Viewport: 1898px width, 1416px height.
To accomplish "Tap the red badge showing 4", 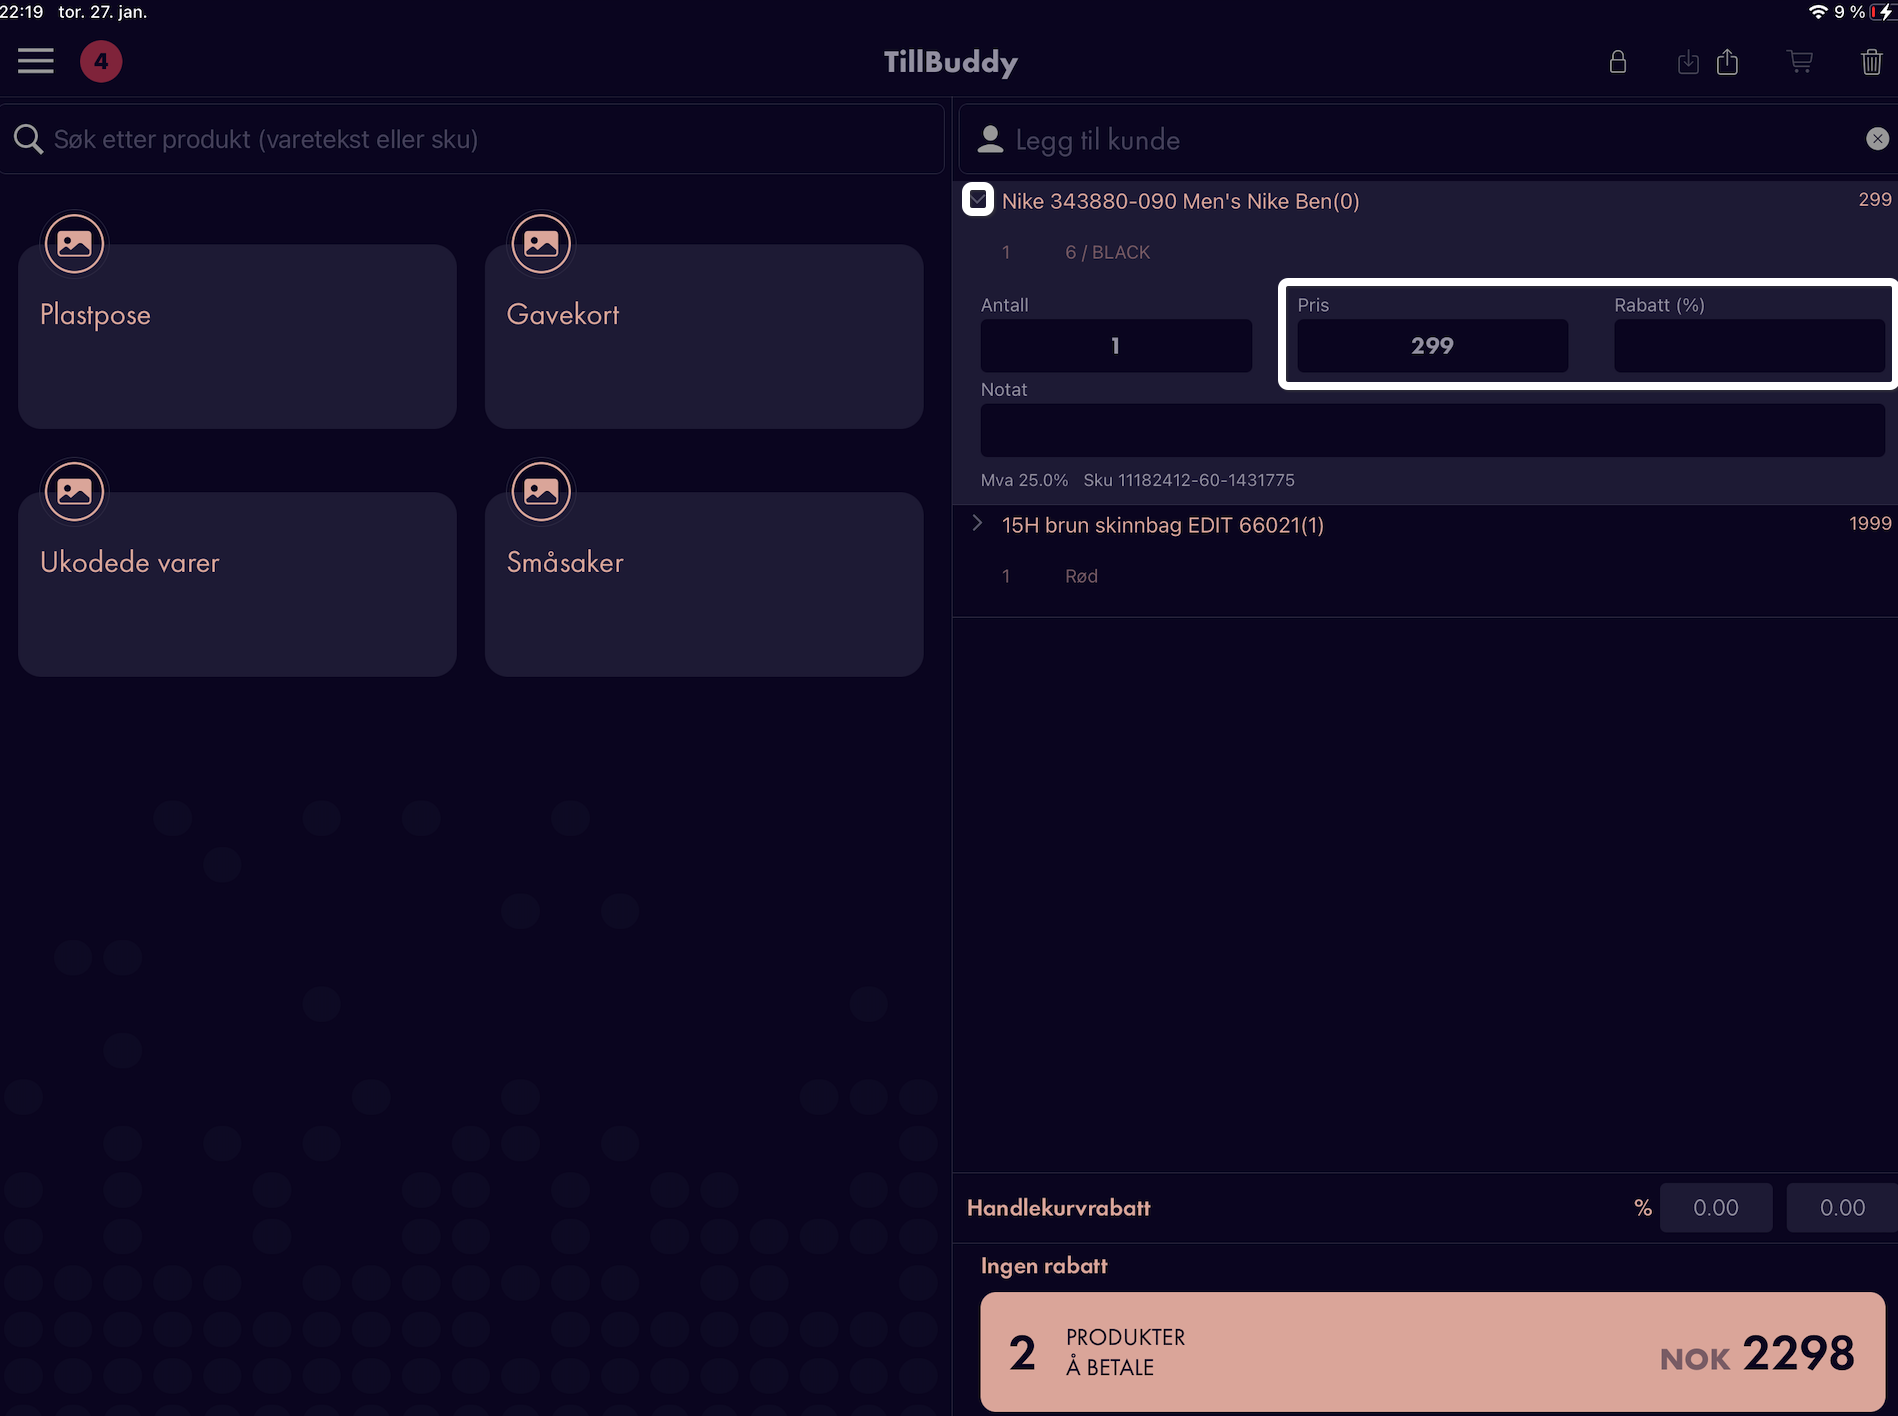I will pyautogui.click(x=101, y=61).
